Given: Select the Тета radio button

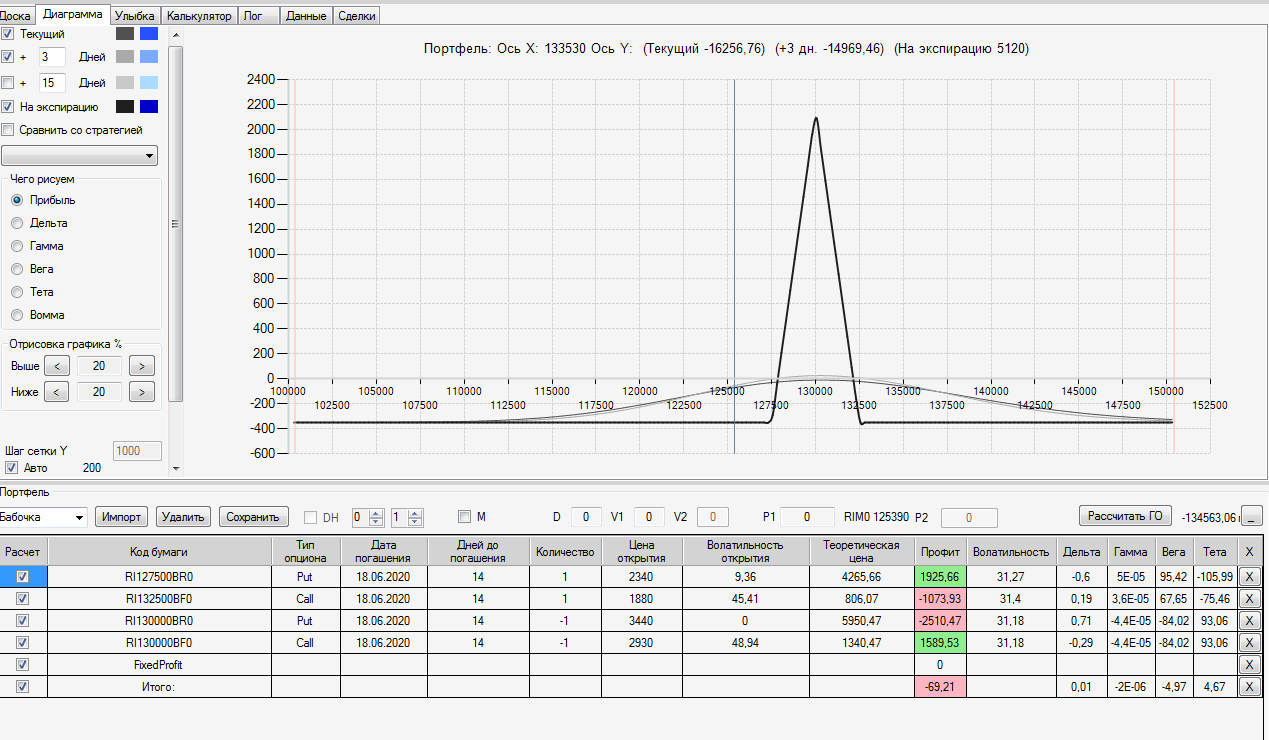Looking at the screenshot, I should click(17, 292).
